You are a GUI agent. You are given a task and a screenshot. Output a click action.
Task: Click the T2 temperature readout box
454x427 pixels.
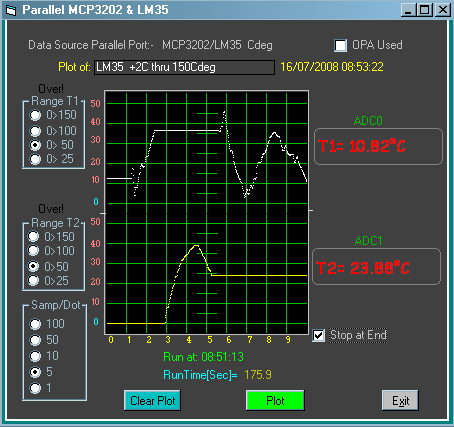click(376, 267)
